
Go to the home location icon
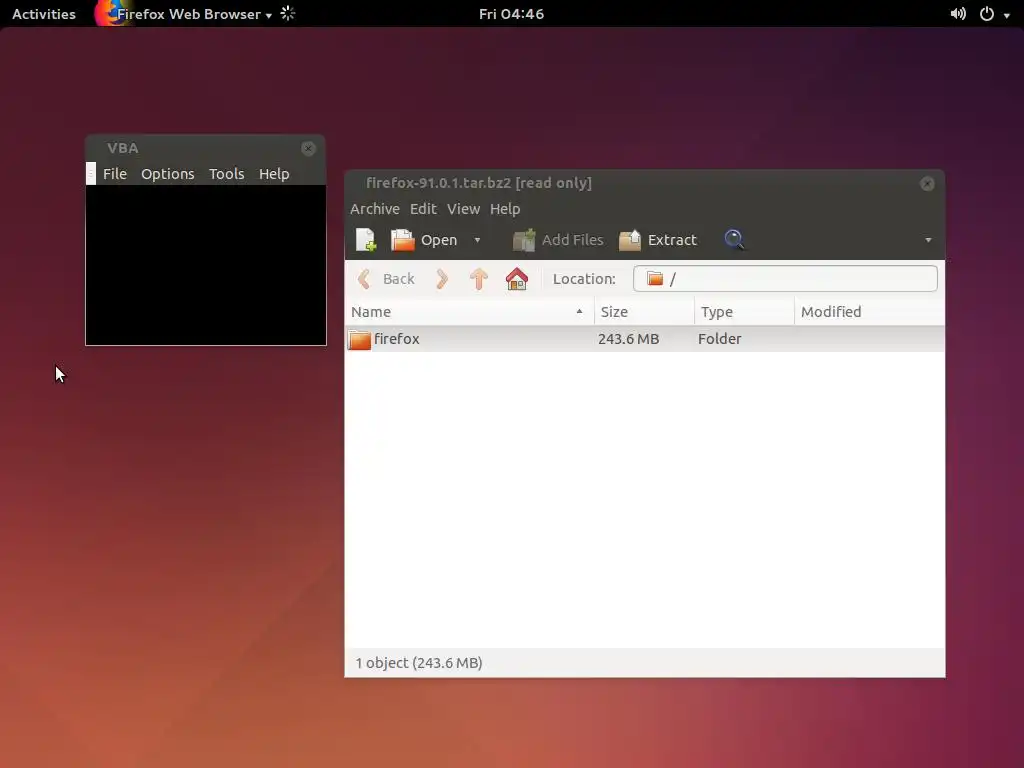[517, 279]
